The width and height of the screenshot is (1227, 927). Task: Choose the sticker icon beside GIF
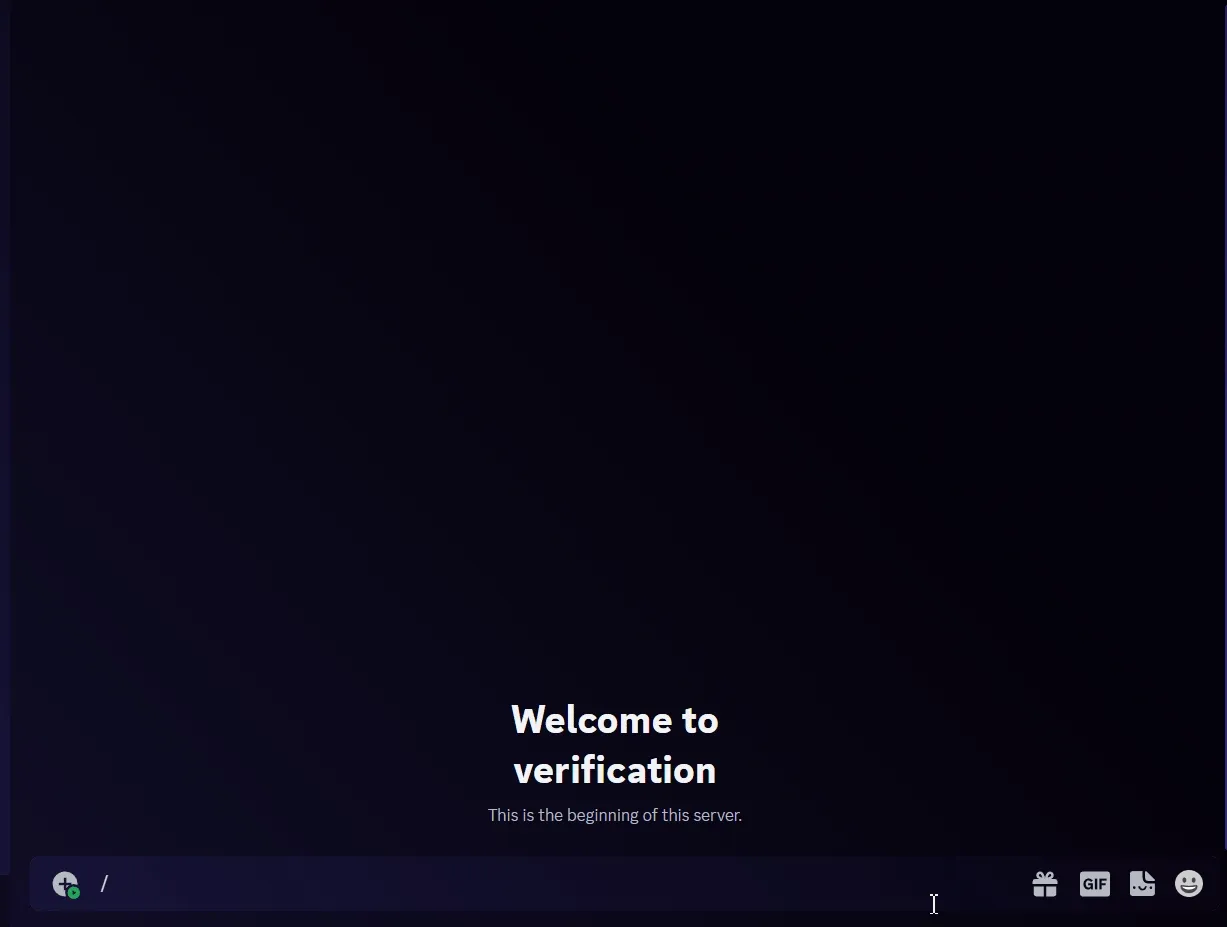tap(1142, 884)
